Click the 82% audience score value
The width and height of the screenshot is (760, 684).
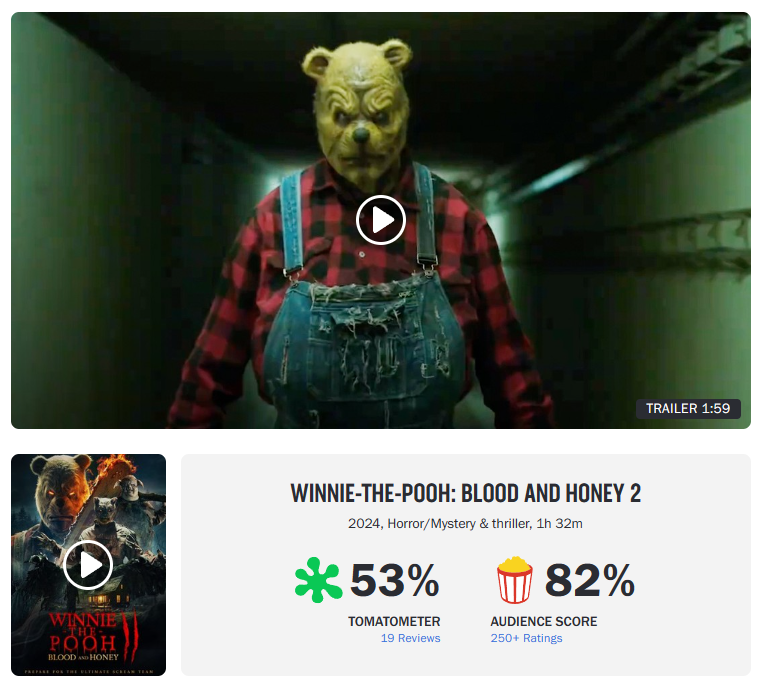click(589, 580)
